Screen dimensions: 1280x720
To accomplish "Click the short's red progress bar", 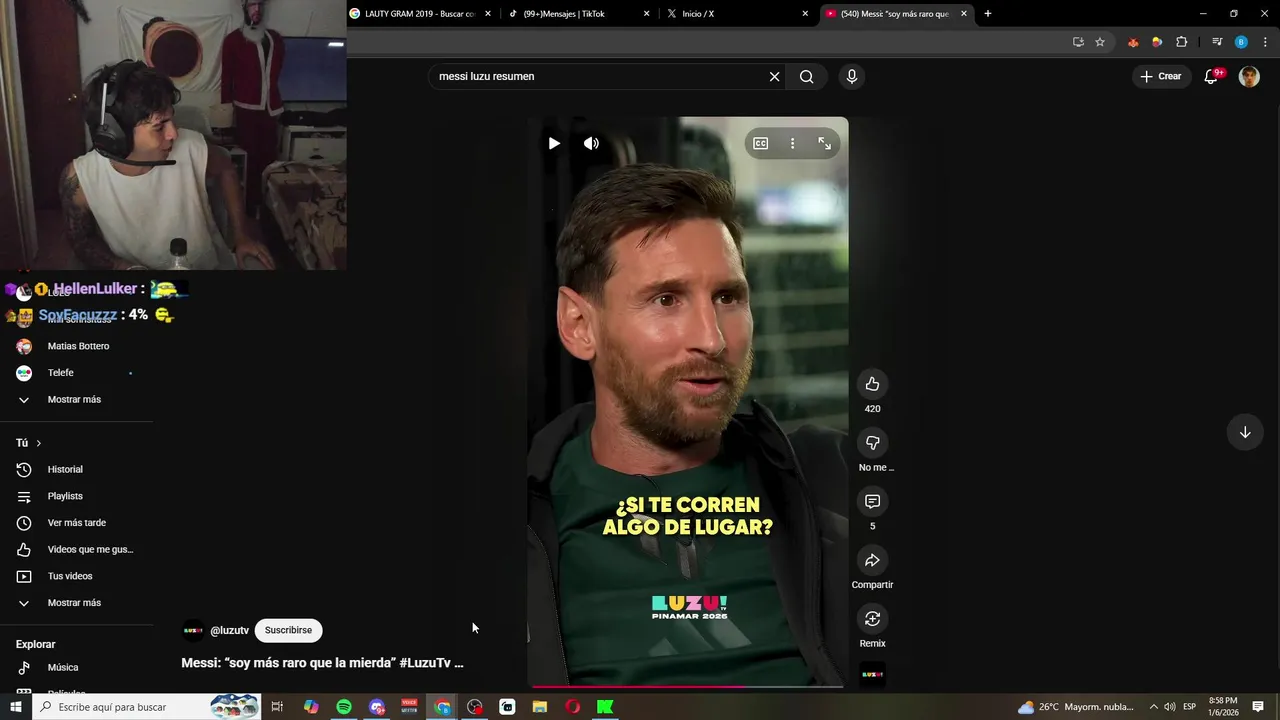I will tap(688, 686).
